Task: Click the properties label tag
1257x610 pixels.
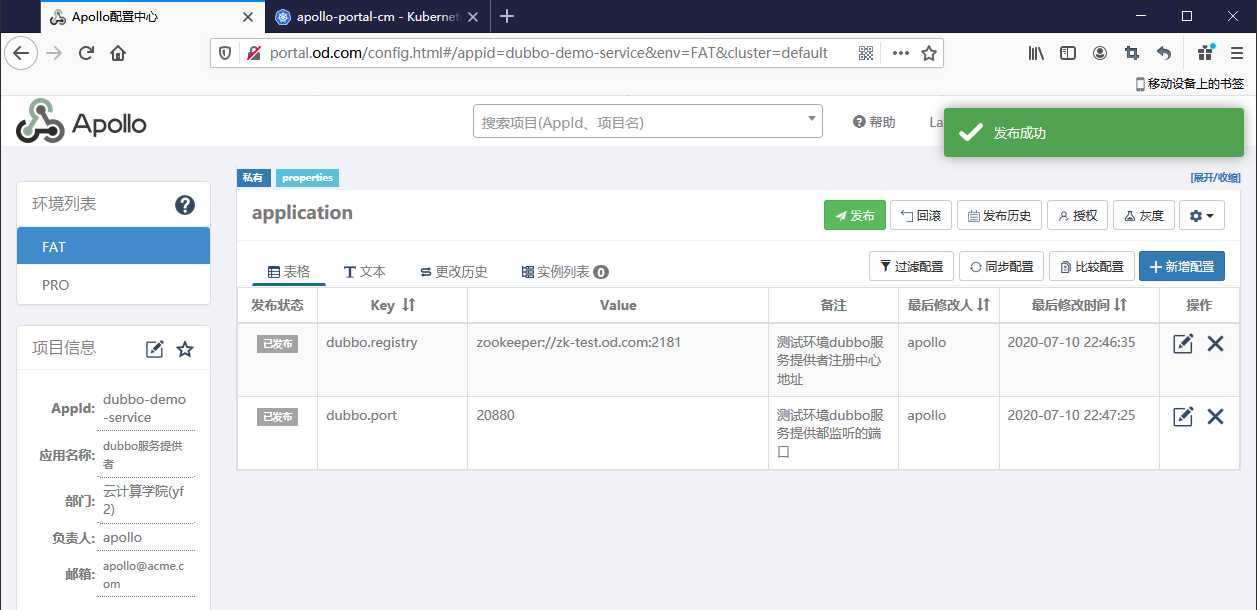Action: click(x=307, y=178)
